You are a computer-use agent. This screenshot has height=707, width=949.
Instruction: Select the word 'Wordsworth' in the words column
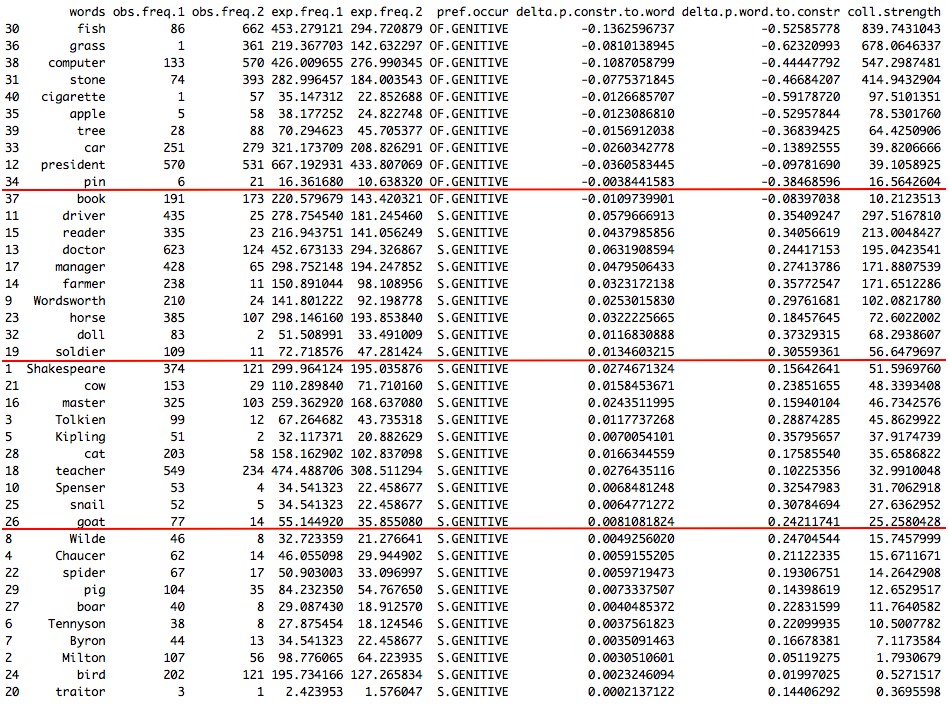pos(69,300)
